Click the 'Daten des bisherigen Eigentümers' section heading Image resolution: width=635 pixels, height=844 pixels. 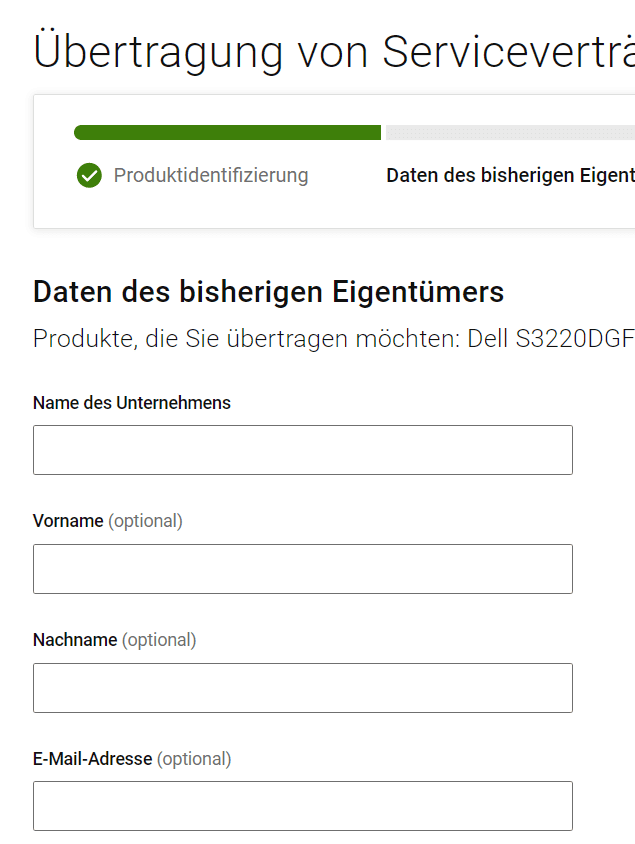click(268, 292)
